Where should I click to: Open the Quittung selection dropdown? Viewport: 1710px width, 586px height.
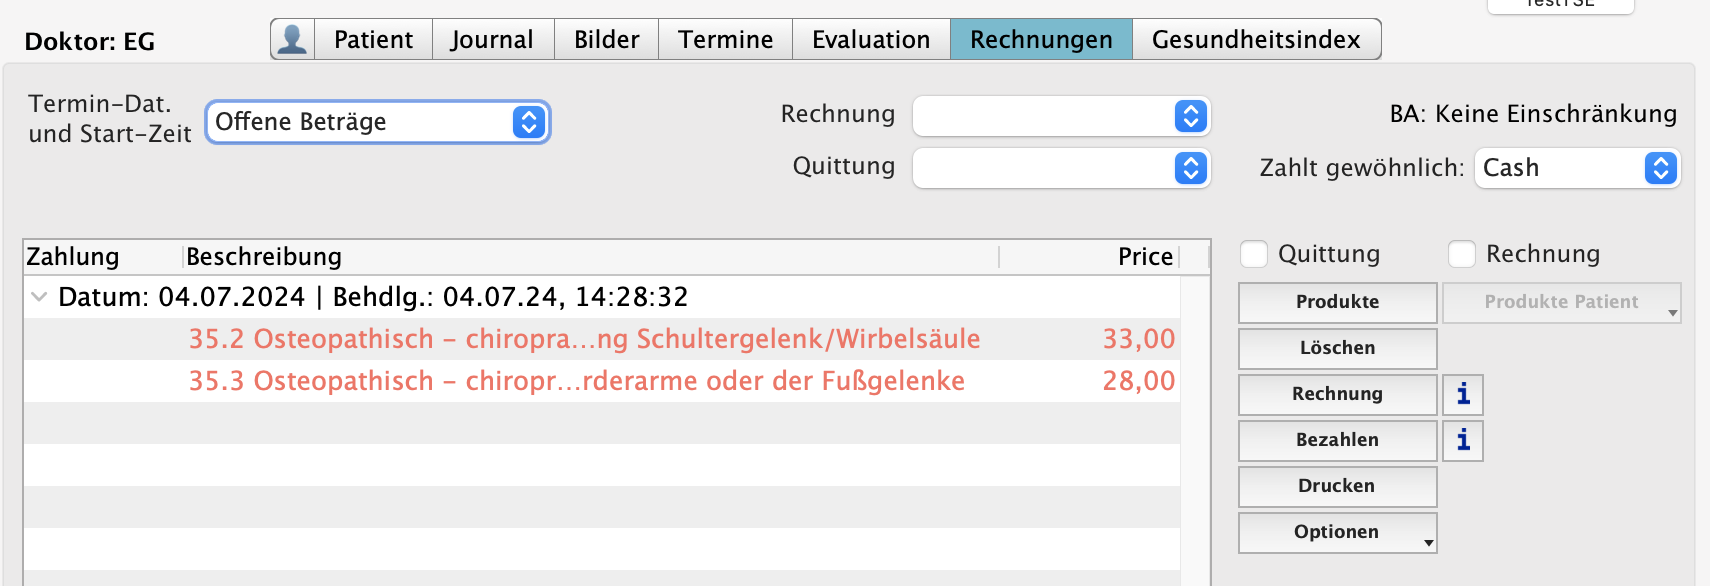coord(1061,168)
